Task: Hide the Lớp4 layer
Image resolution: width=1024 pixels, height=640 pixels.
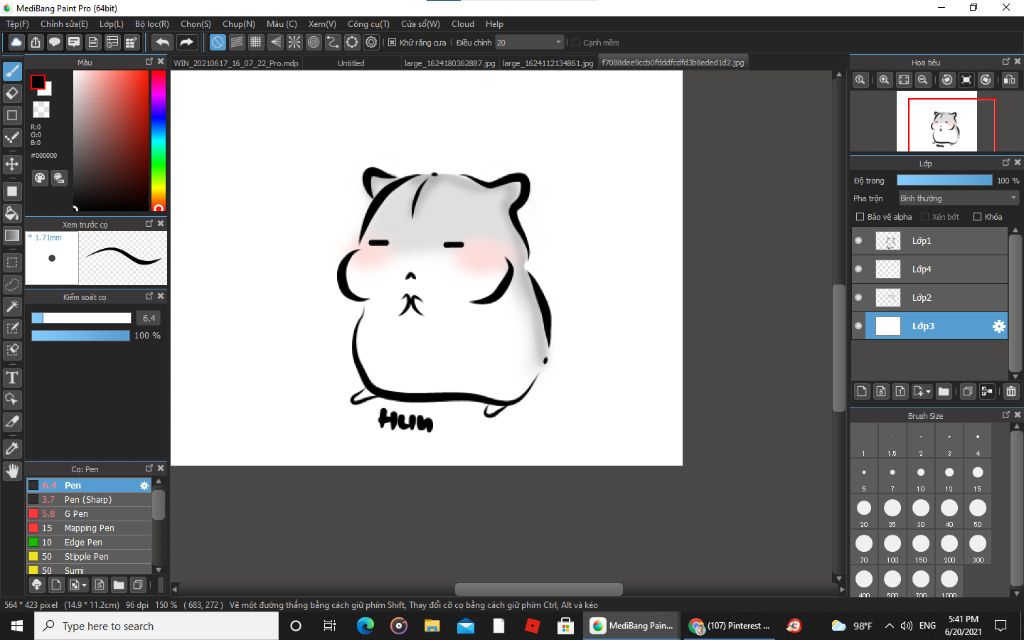Action: coord(858,269)
